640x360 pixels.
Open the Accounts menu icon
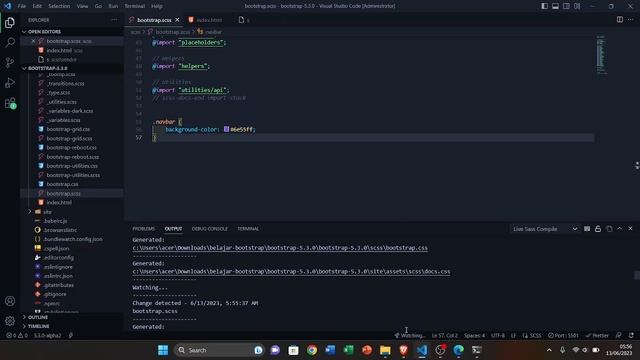(10, 301)
